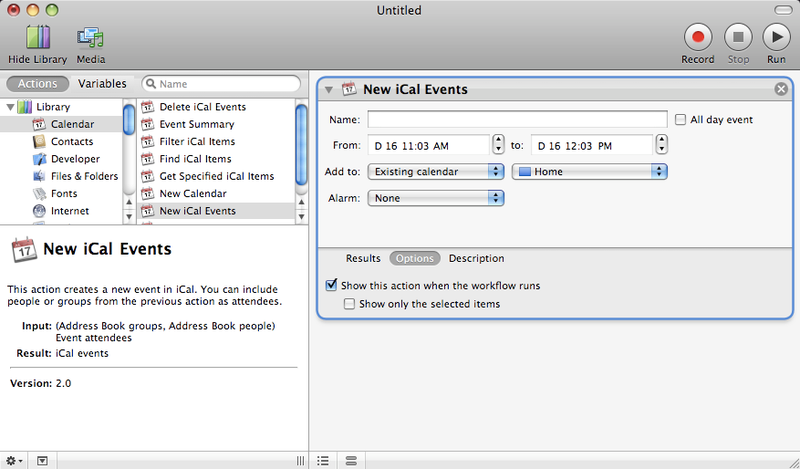
Task: Enable the All day event checkbox
Action: (680, 120)
